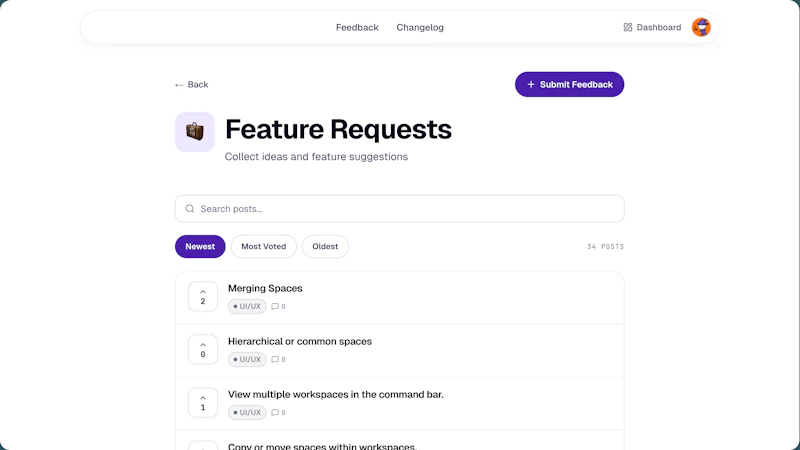Click the UI/UX tag on View multiple workspaces post
The height and width of the screenshot is (450, 800).
(x=247, y=412)
